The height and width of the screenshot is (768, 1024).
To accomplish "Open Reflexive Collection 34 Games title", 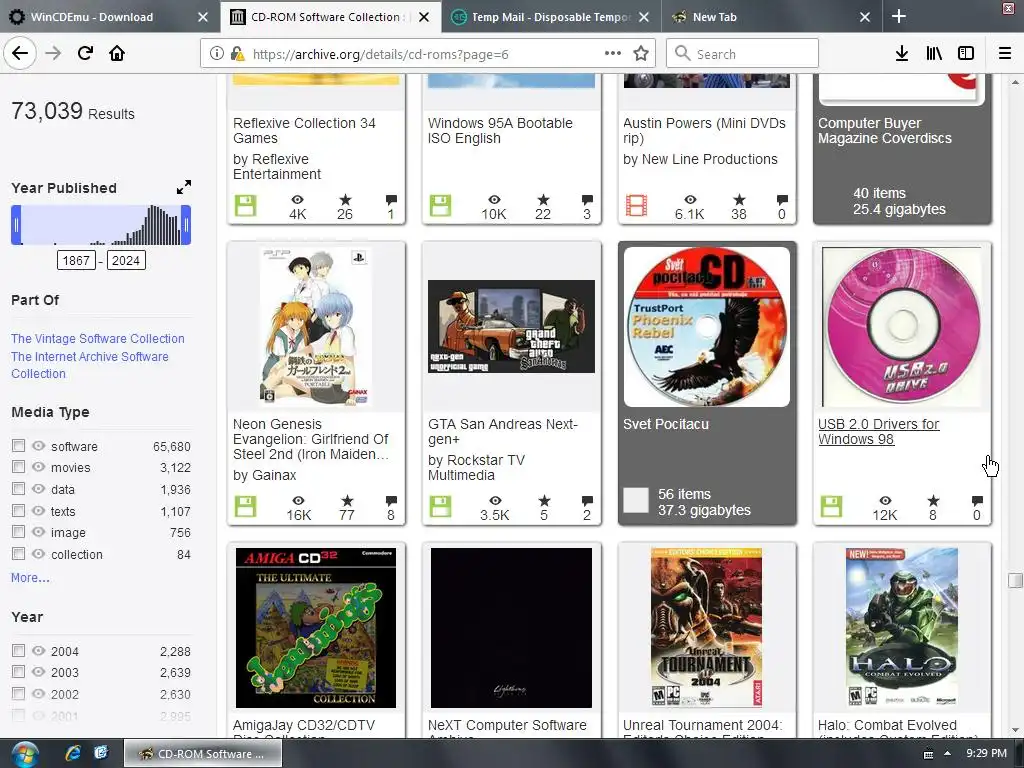I will coord(304,131).
